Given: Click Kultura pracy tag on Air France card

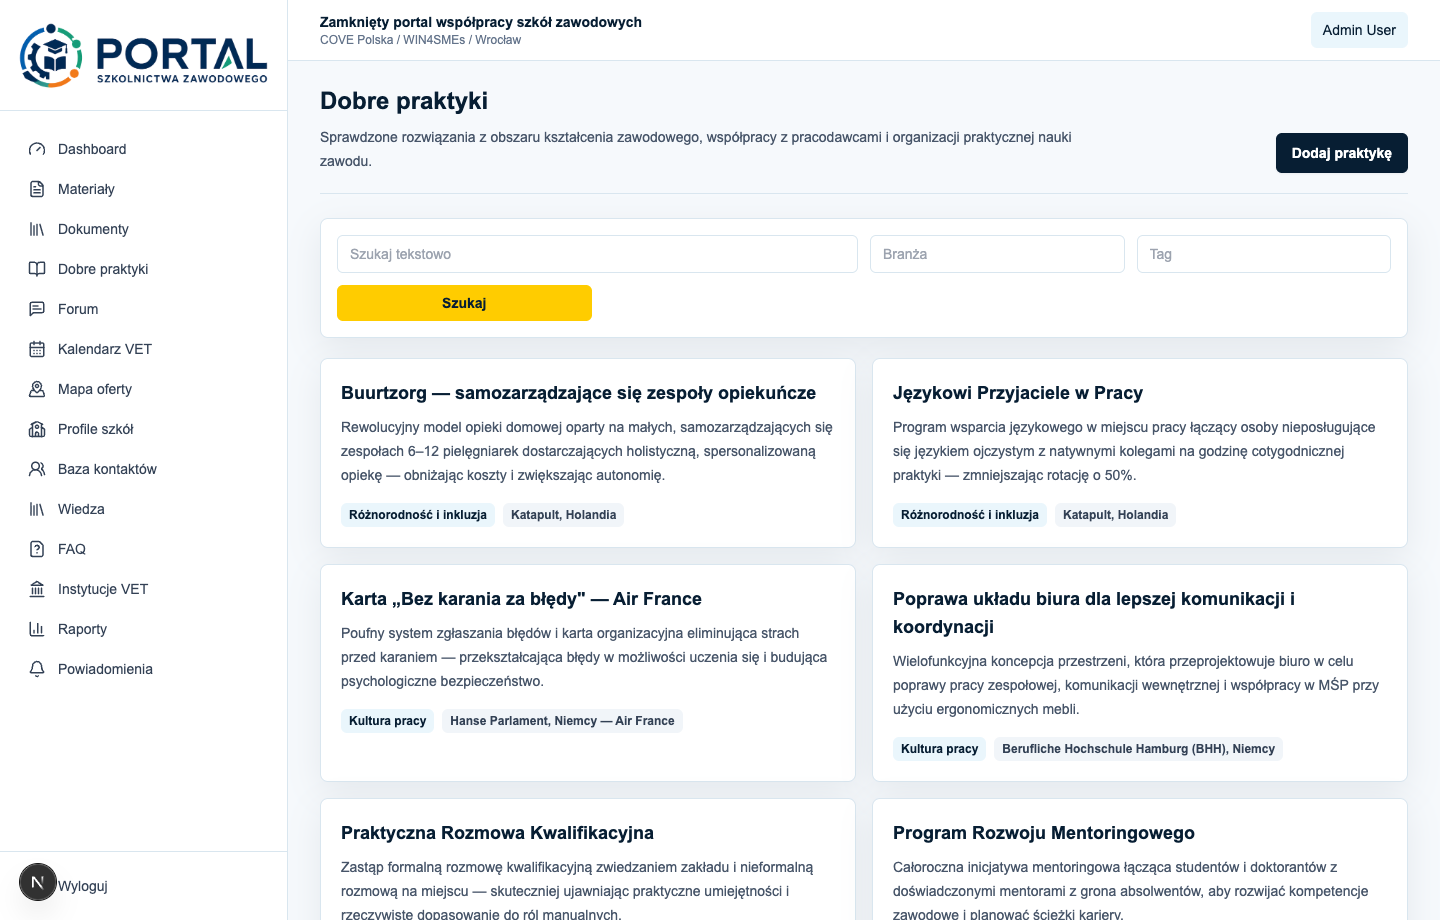Looking at the screenshot, I should 387,721.
